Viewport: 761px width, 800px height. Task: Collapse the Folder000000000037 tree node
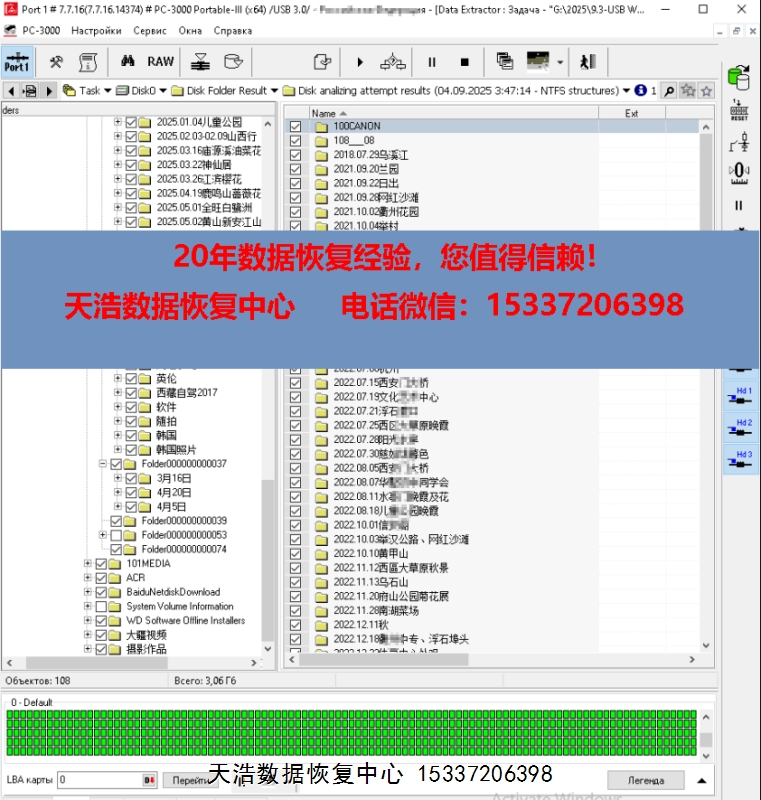tap(102, 464)
